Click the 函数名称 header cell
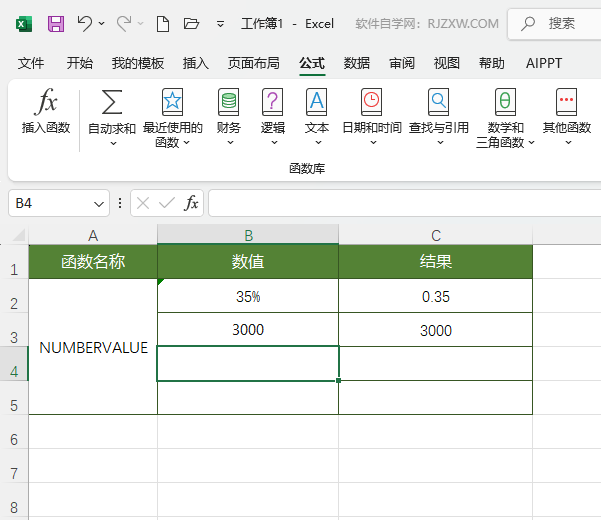Screen dimensions: 601x520 tap(93, 262)
